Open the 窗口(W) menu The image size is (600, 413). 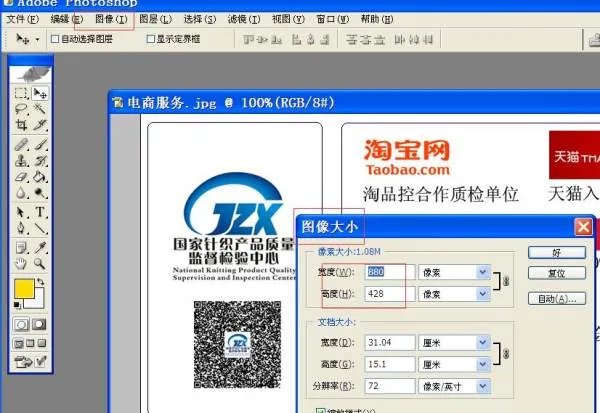(333, 19)
